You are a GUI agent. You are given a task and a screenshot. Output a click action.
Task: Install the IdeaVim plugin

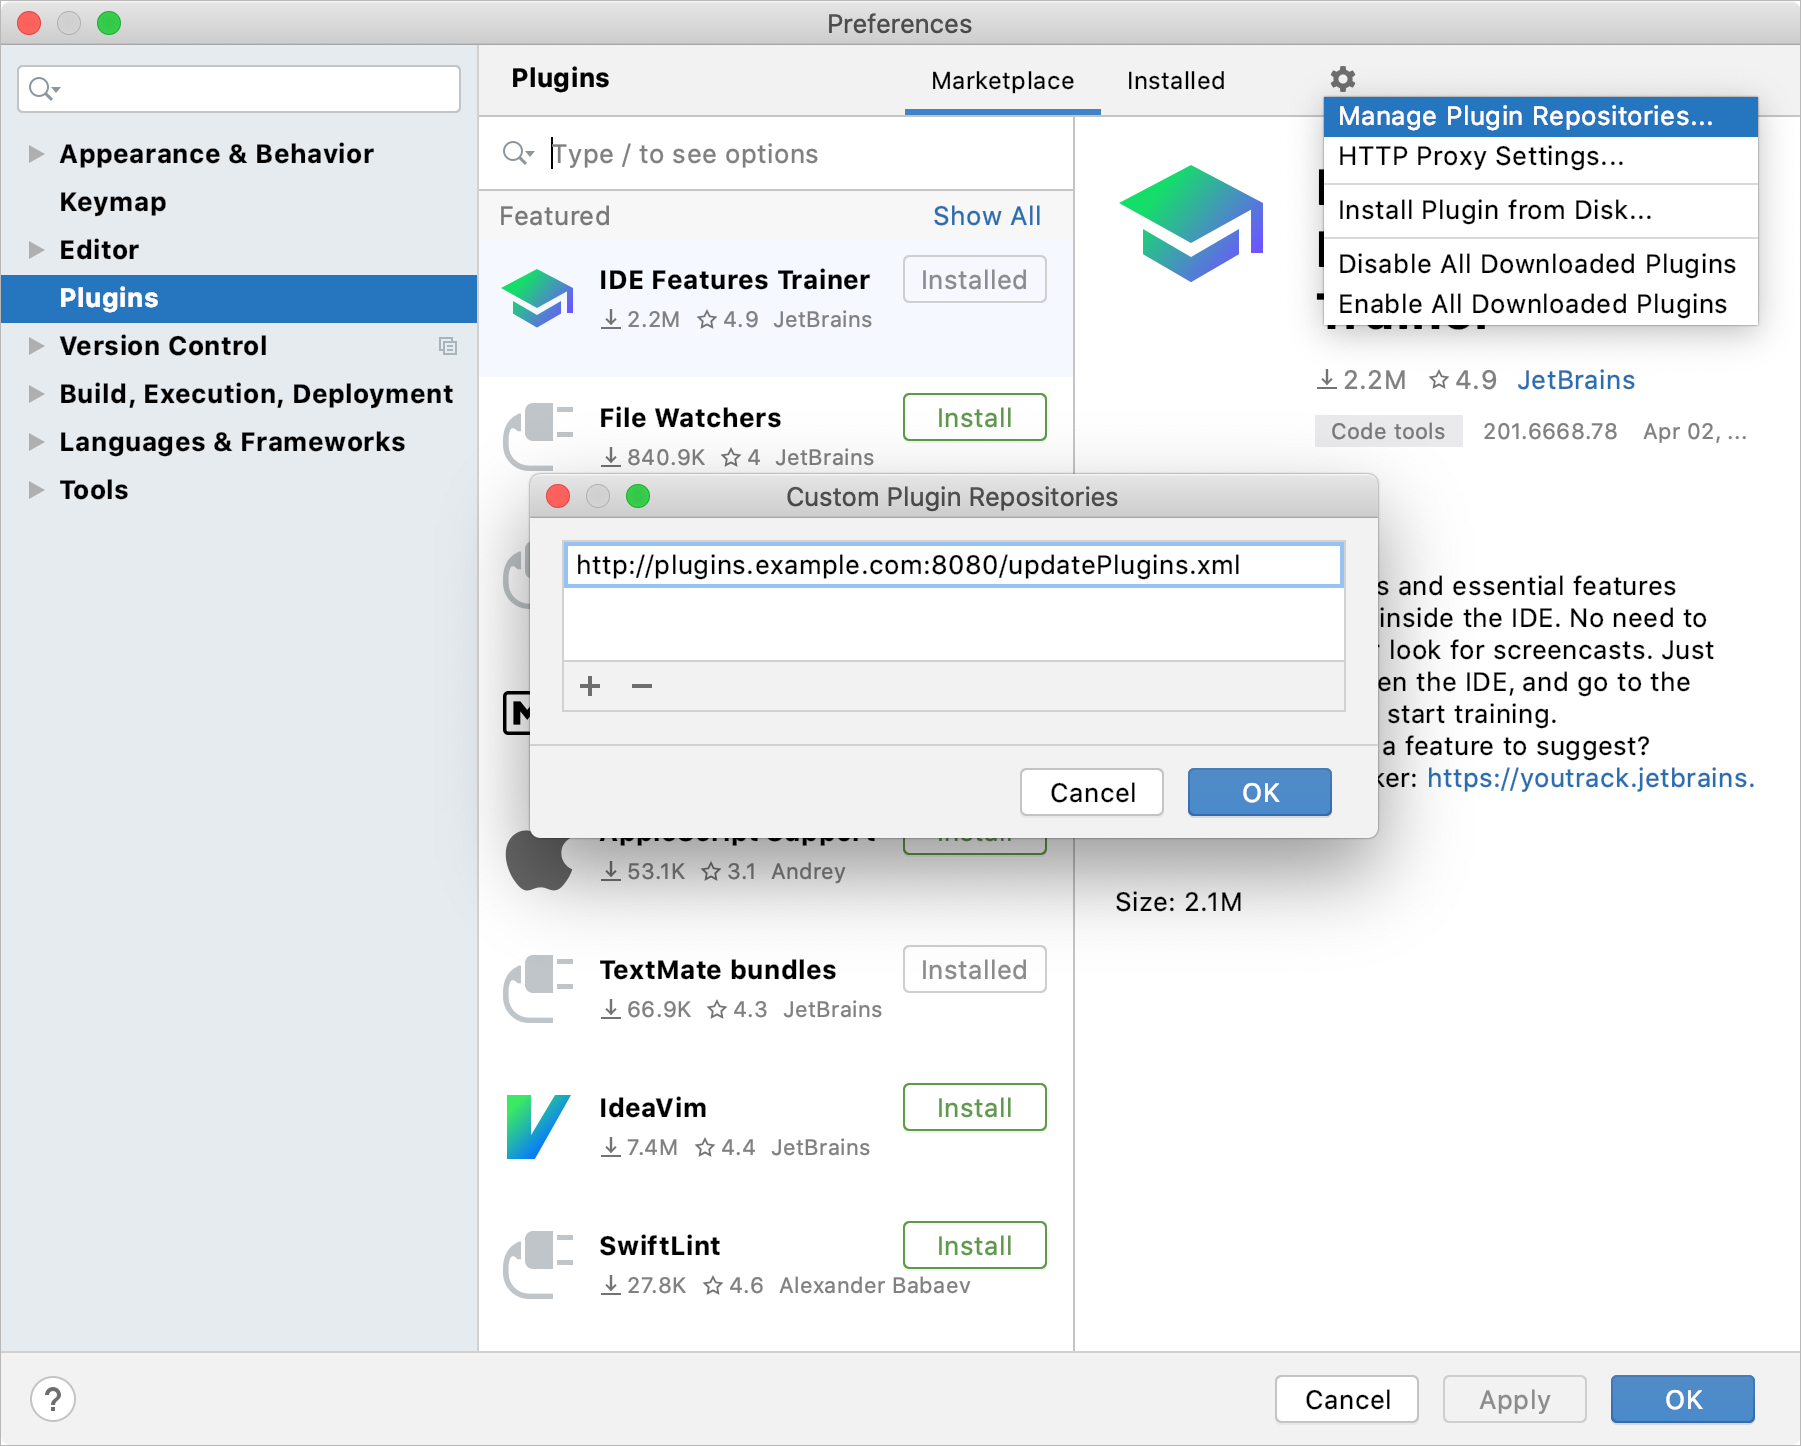[974, 1107]
